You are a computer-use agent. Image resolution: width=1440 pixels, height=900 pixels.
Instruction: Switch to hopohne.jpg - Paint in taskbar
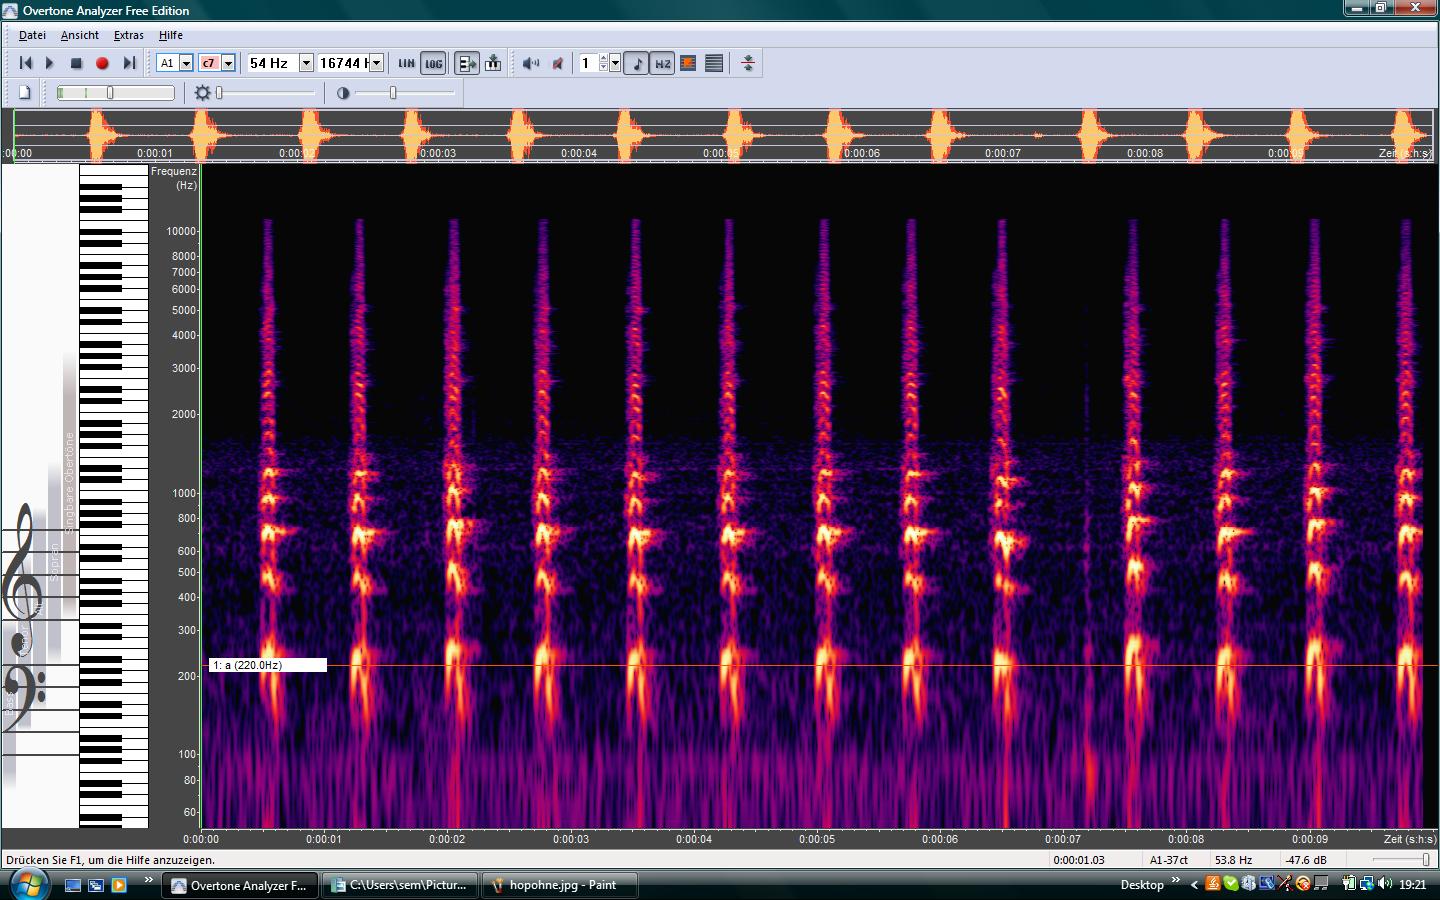tap(560, 885)
